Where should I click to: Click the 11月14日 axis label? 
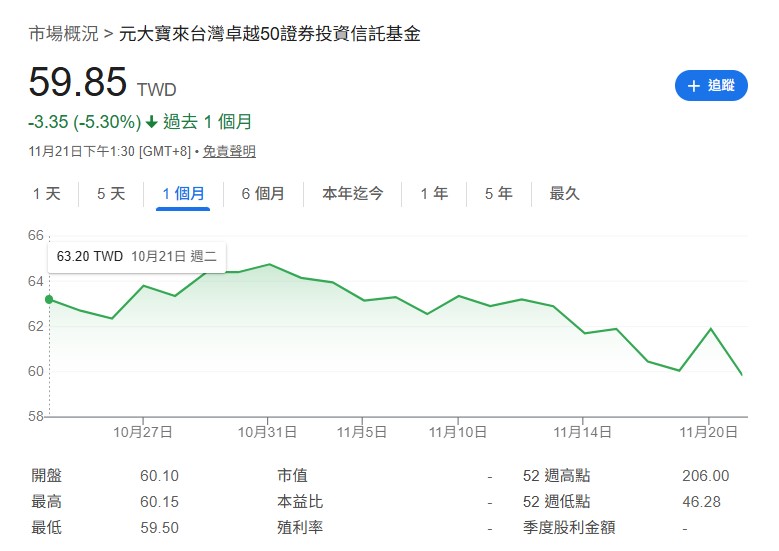[x=582, y=432]
